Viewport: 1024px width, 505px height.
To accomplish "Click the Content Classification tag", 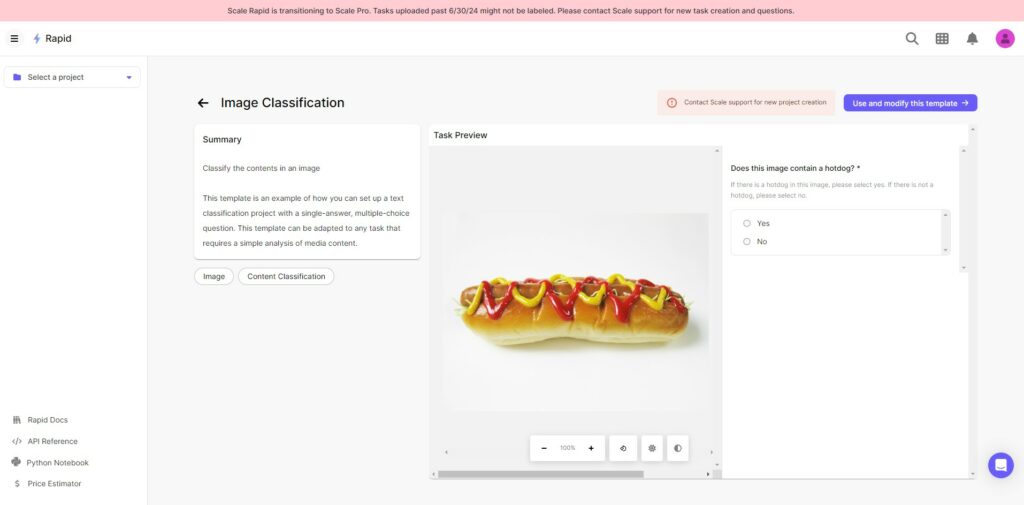I will point(286,276).
